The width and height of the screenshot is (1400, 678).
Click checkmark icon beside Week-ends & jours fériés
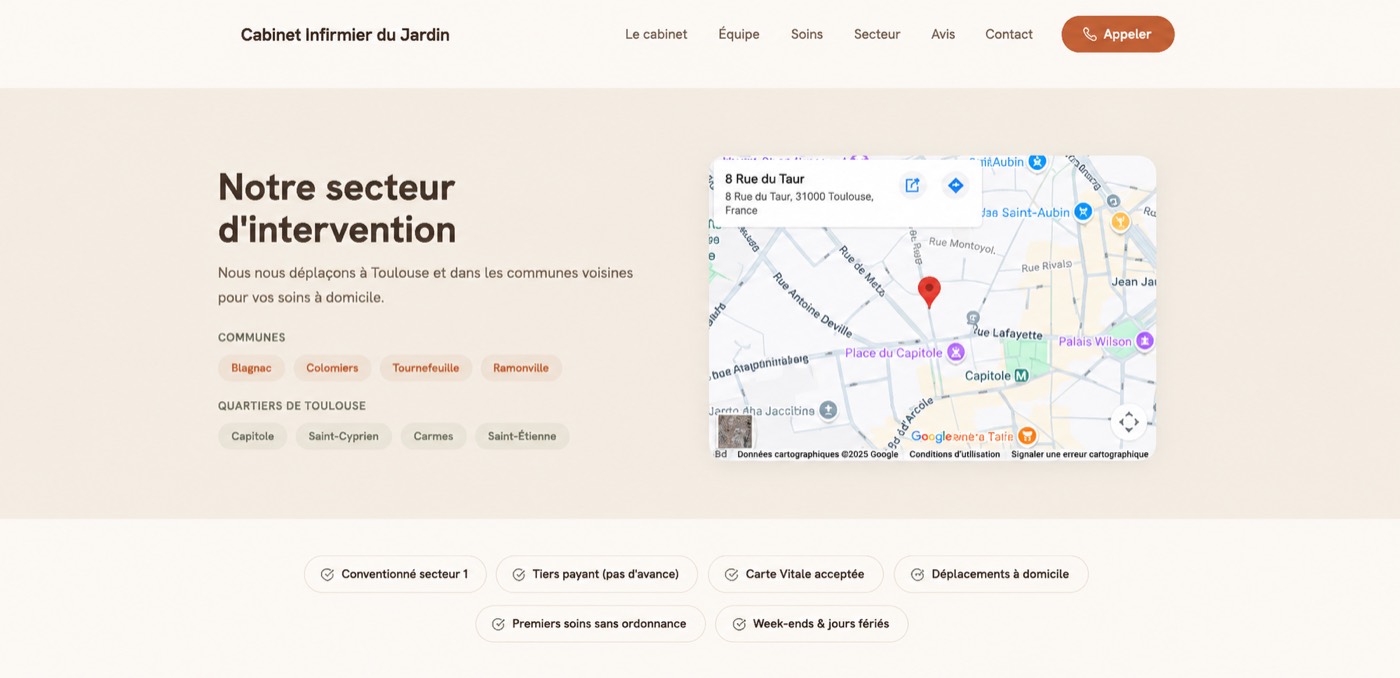(739, 624)
